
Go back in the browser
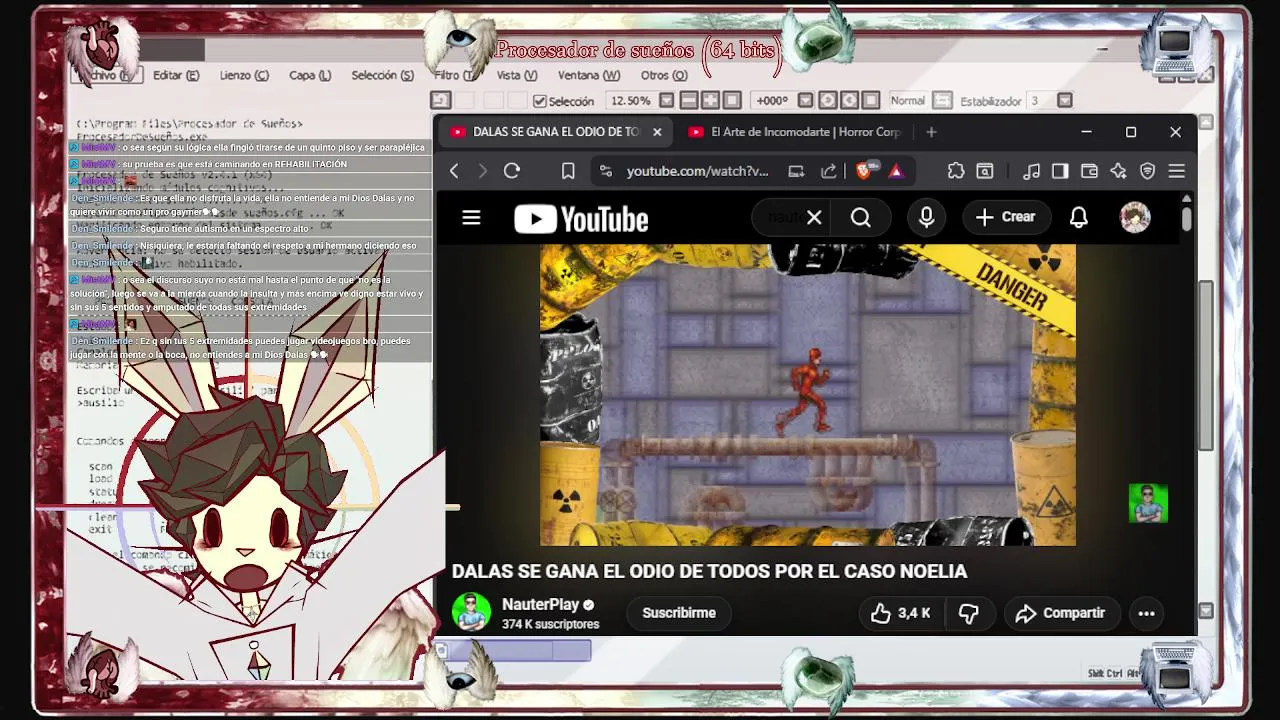coord(454,171)
